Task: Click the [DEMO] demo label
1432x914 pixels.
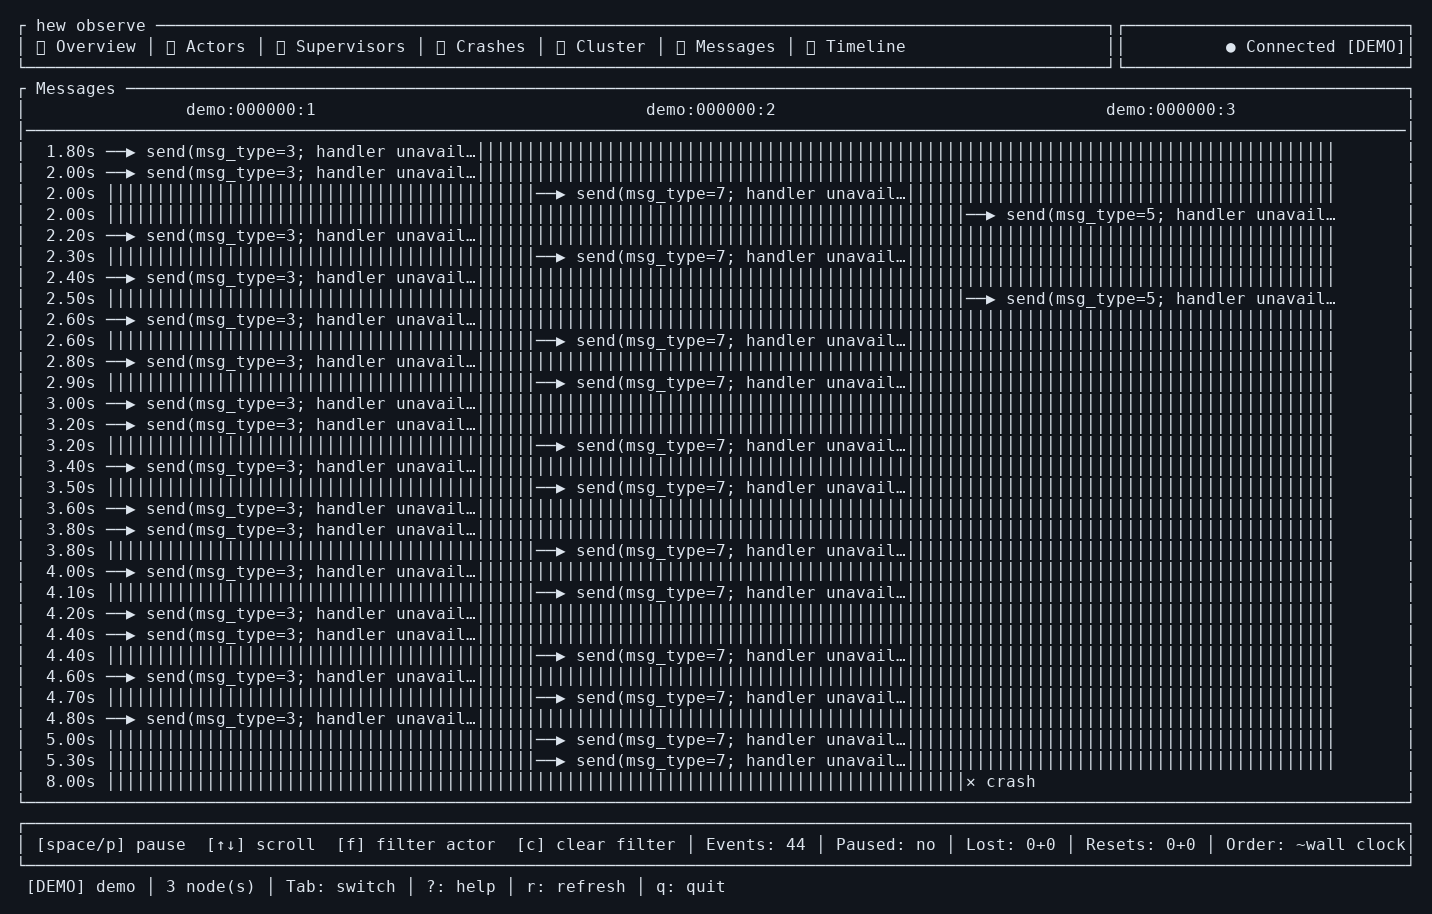Action: [x=81, y=887]
